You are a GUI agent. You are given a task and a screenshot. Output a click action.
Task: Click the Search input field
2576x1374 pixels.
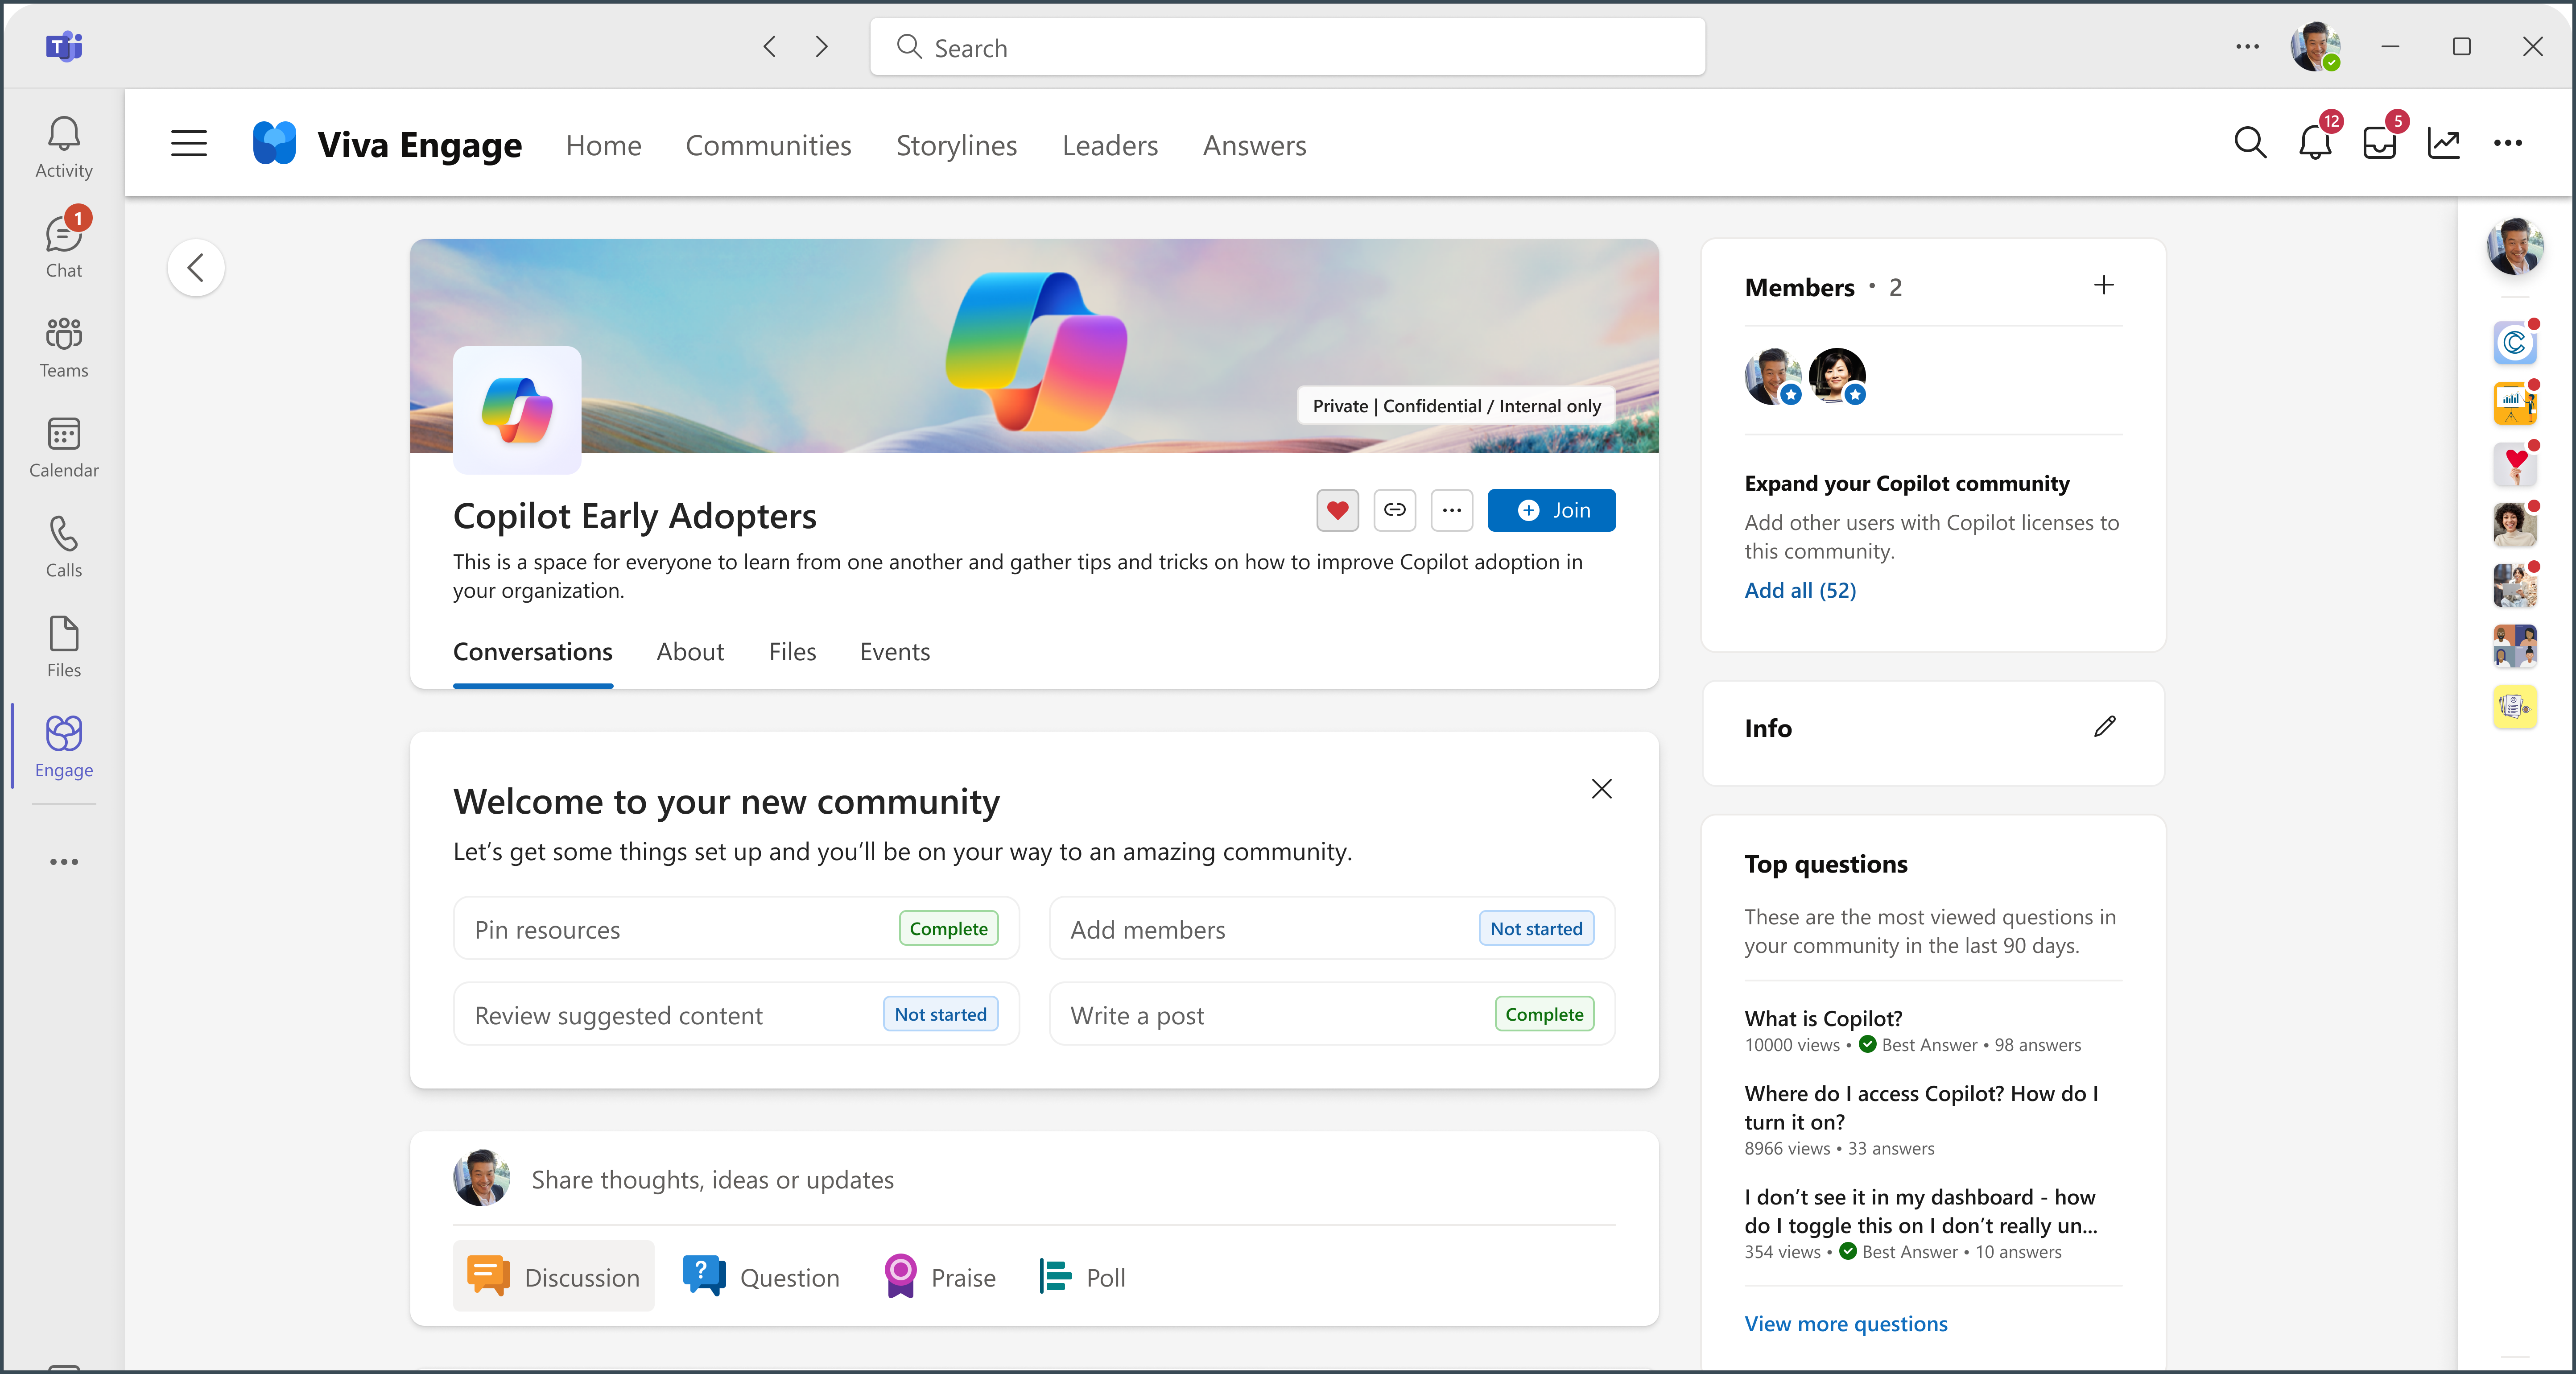point(1288,46)
